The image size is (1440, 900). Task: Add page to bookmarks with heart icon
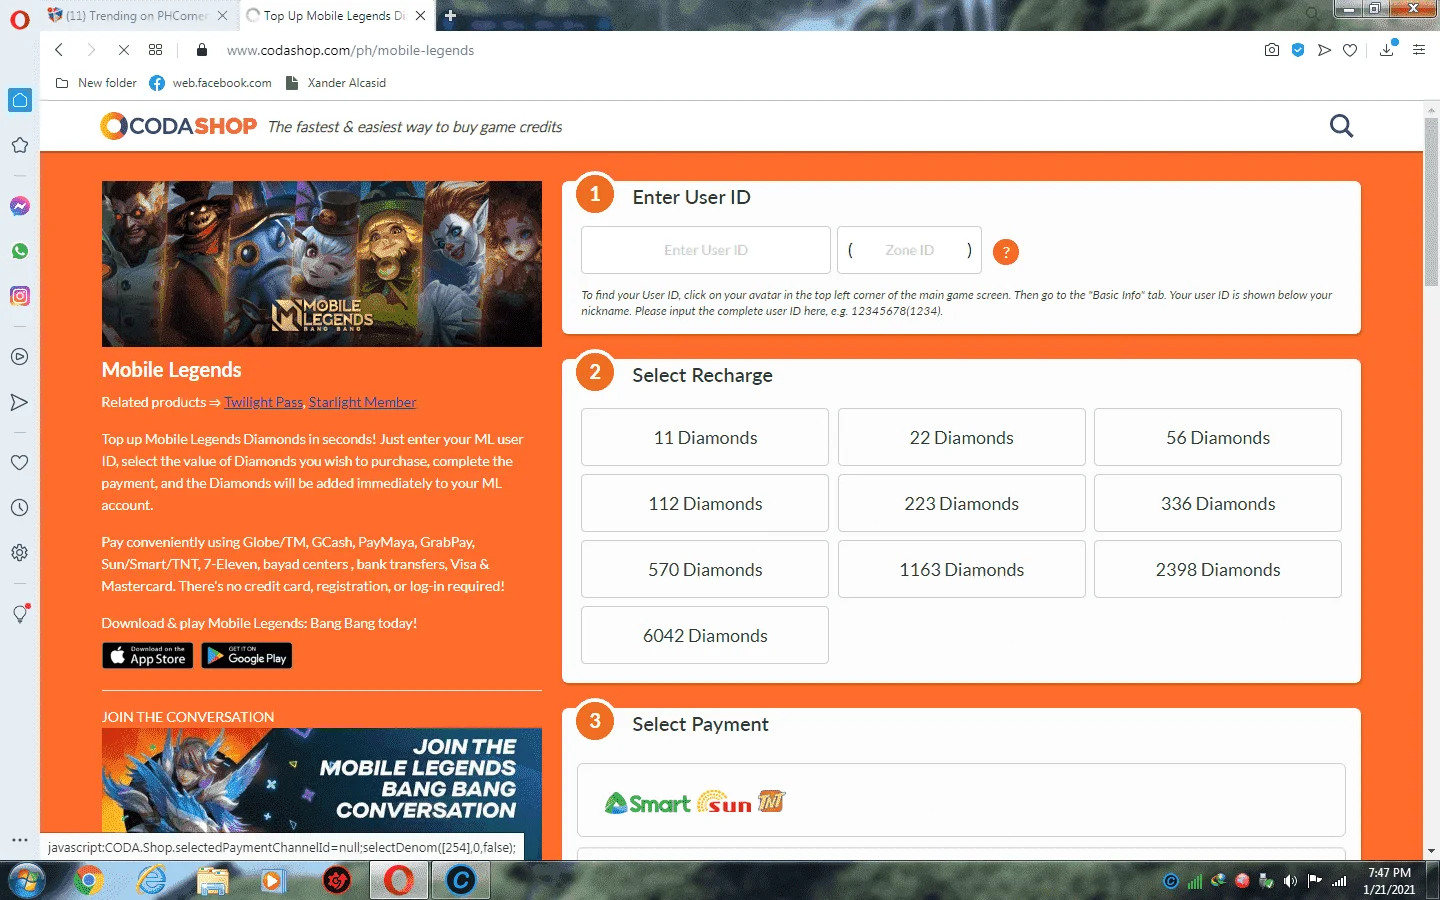(1350, 50)
